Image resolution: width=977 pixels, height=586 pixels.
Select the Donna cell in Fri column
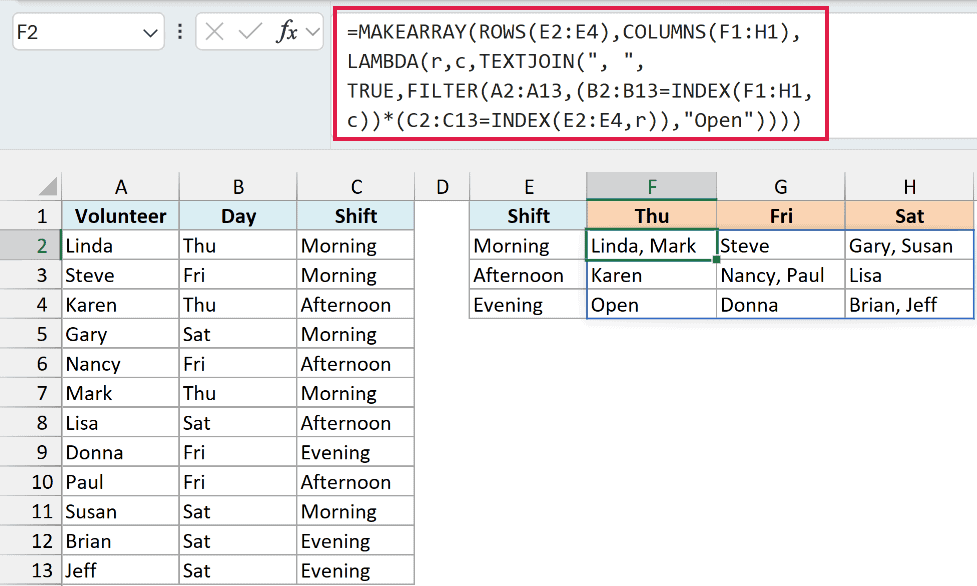click(x=781, y=304)
